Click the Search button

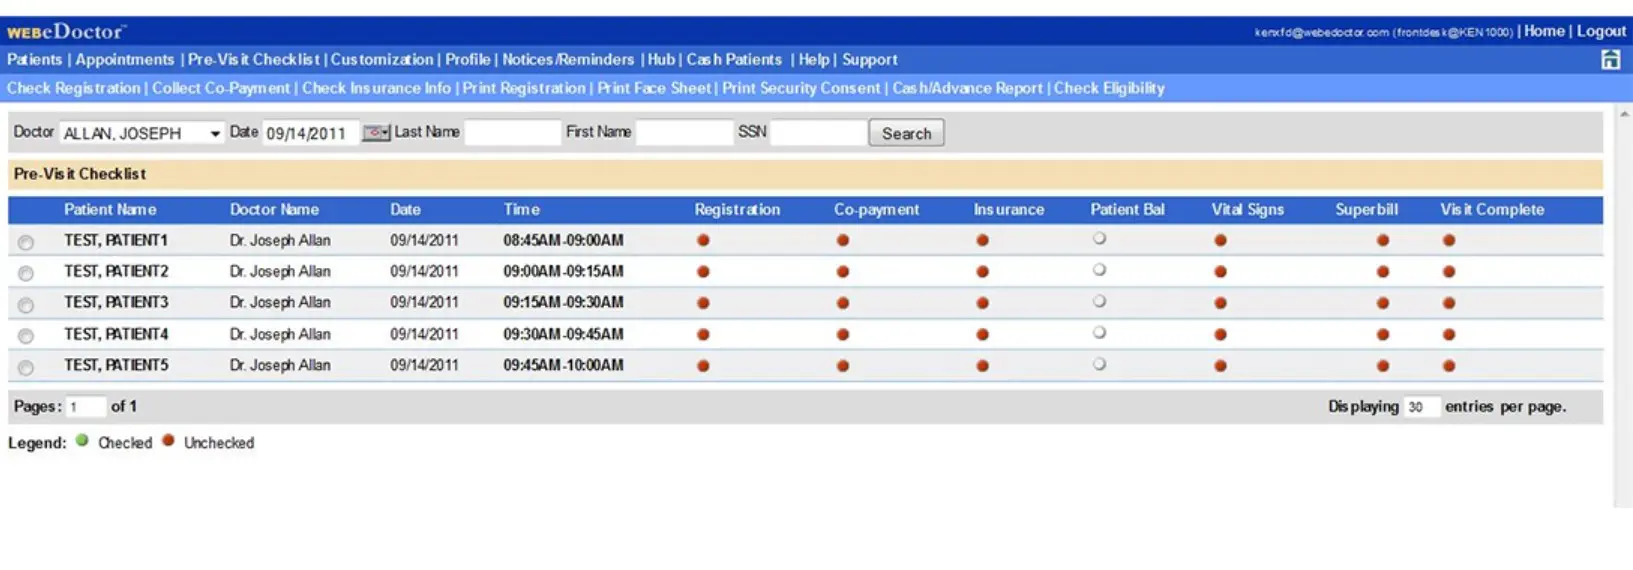906,133
